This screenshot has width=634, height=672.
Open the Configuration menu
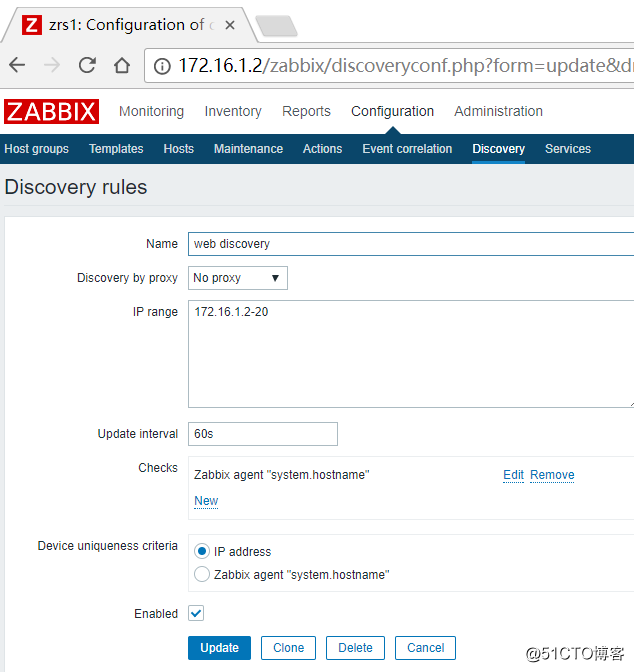click(x=392, y=111)
